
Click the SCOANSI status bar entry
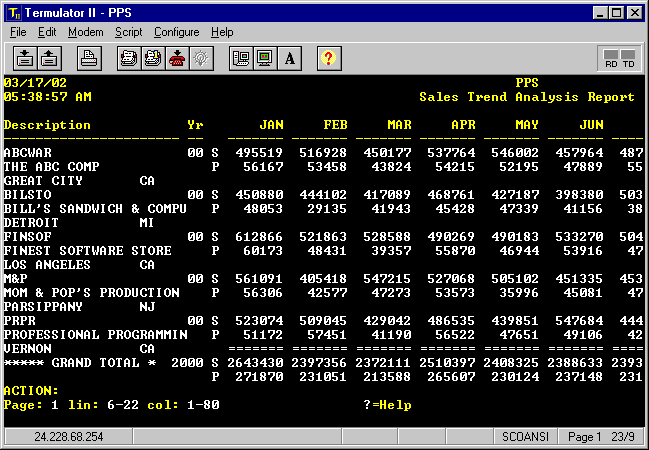click(525, 437)
